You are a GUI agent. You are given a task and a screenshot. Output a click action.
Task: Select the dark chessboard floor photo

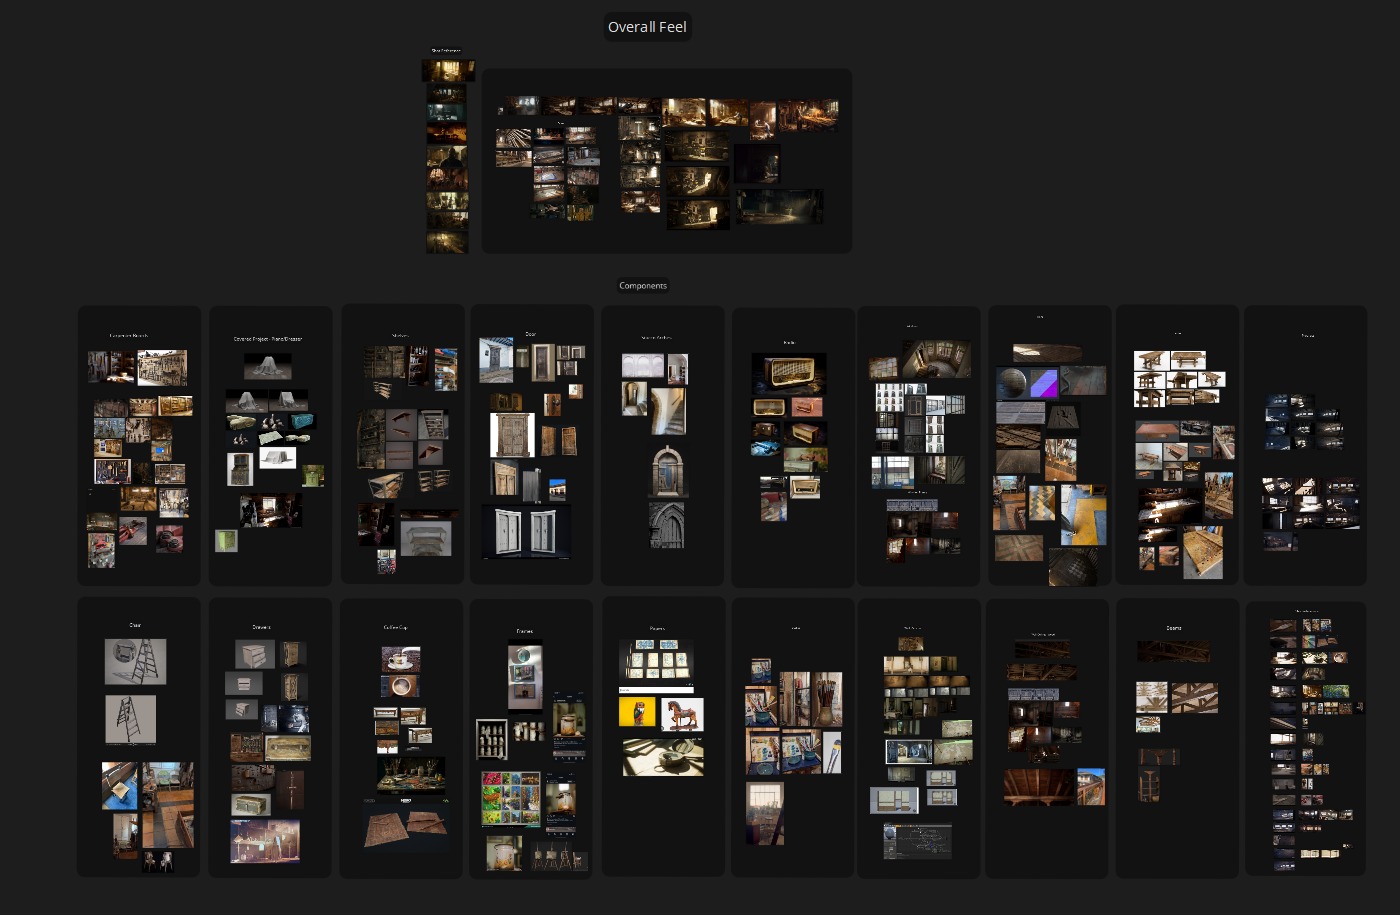pos(1073,566)
